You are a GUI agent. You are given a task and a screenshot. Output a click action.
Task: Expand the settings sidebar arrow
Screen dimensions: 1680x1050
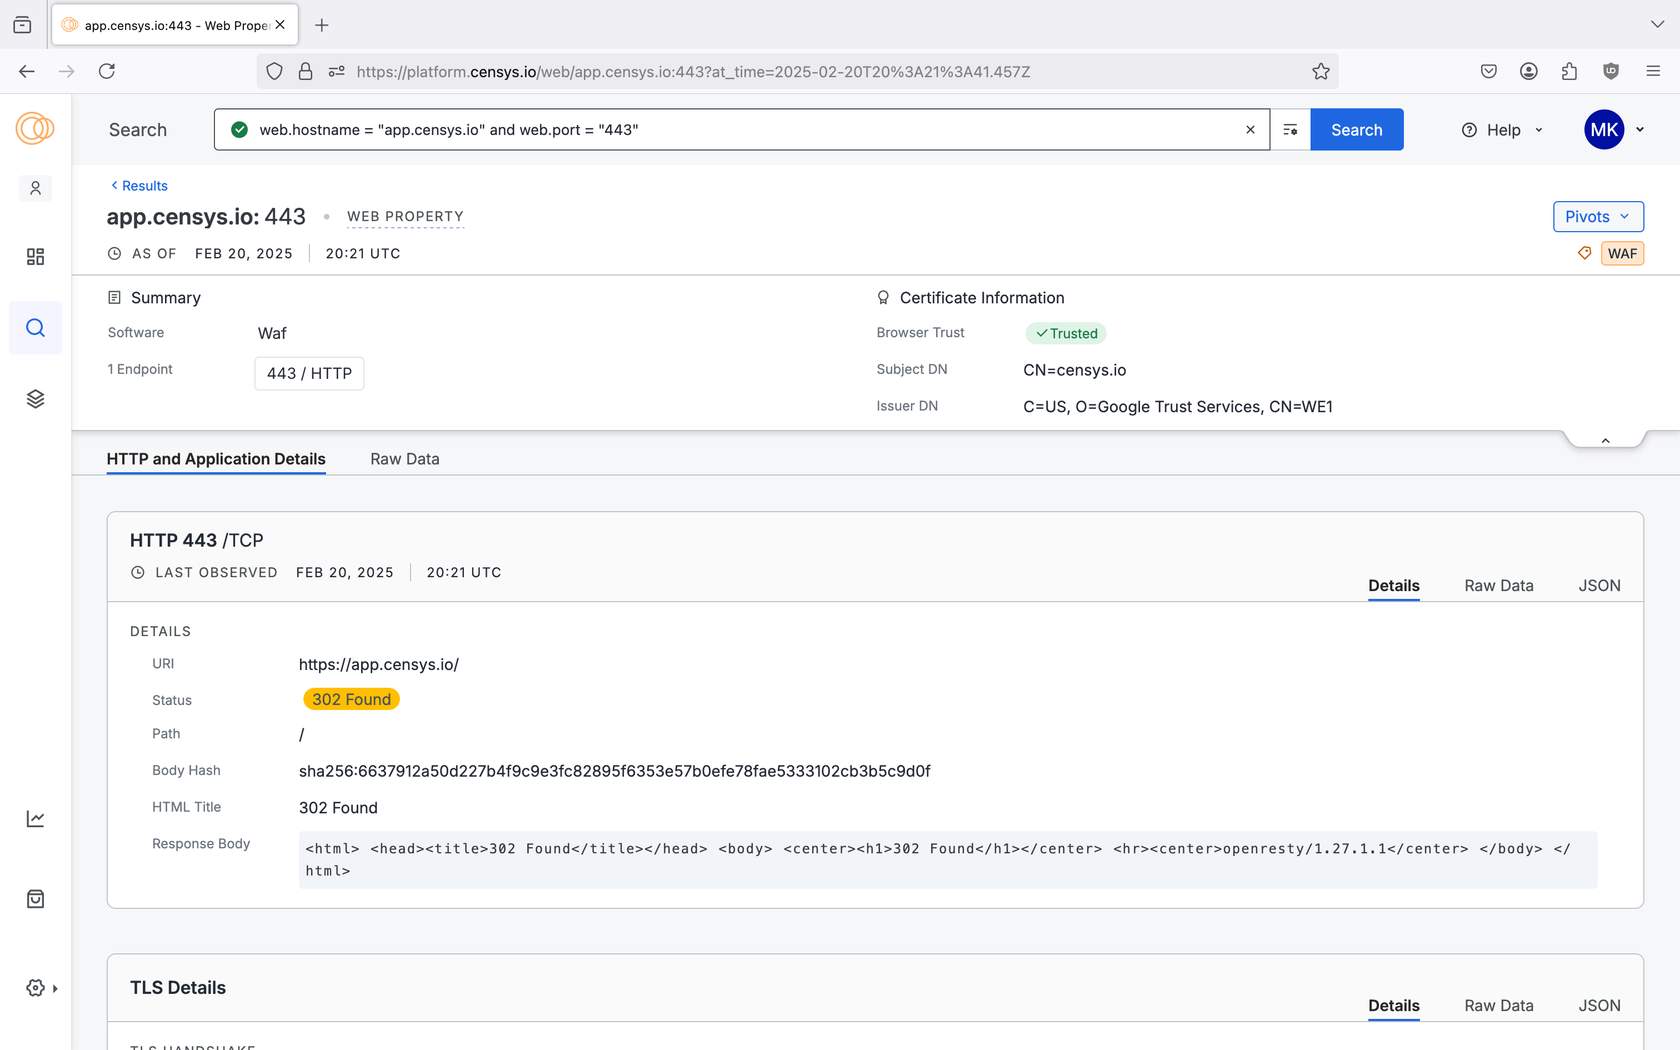(55, 989)
